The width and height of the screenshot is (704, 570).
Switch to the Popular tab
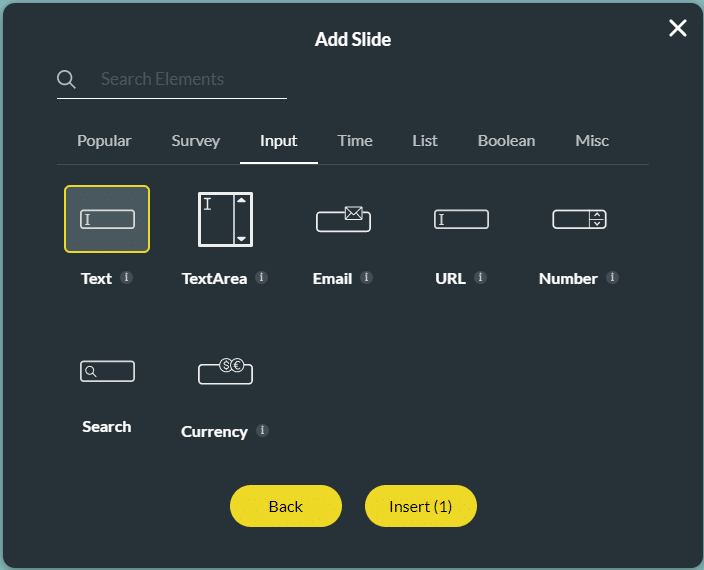(104, 141)
